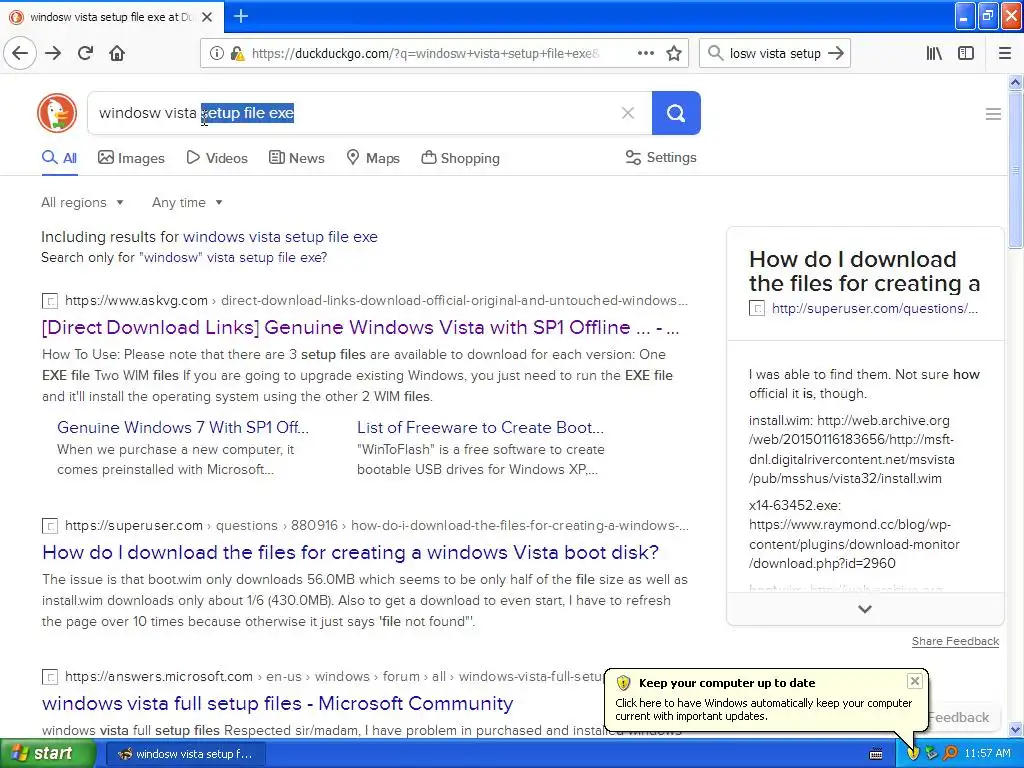Image resolution: width=1024 pixels, height=768 pixels.
Task: Click the orange magnifier tray icon
Action: click(x=950, y=753)
